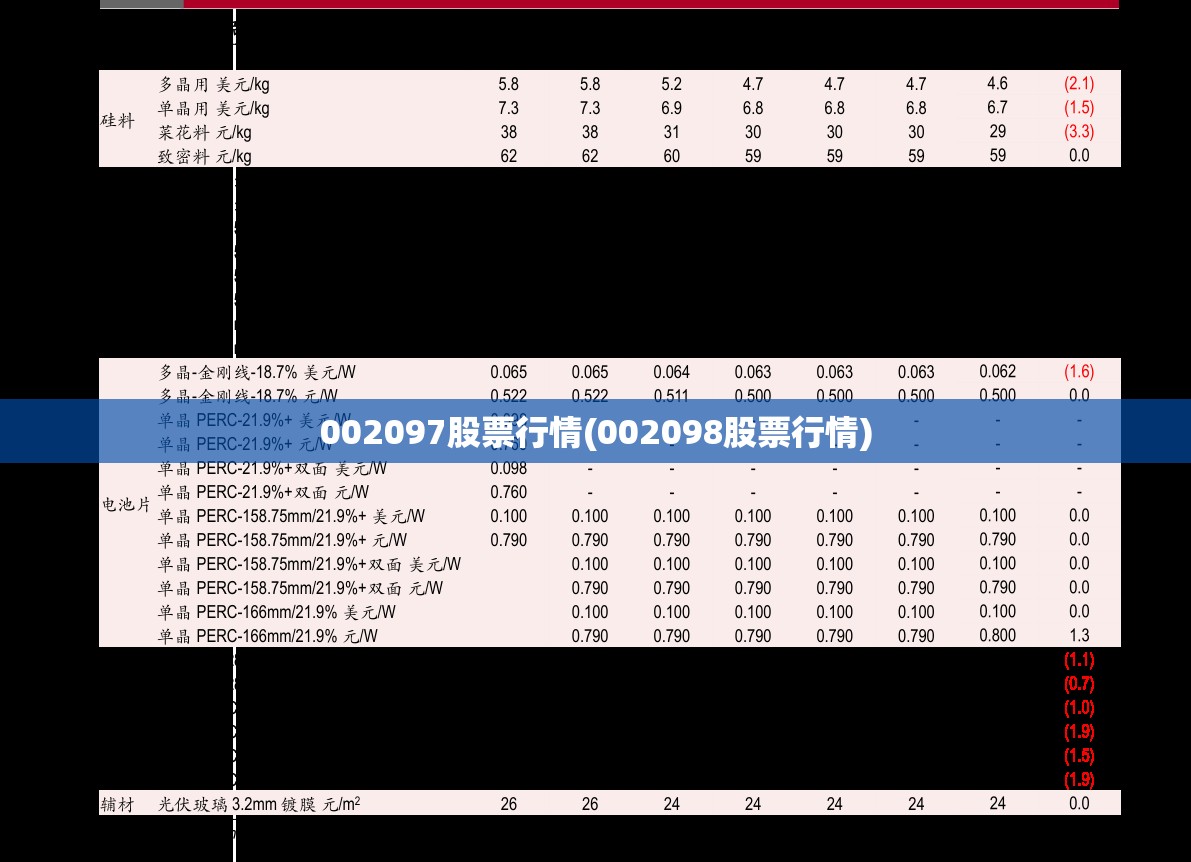Click the 致密料 元/kg row label
This screenshot has height=862, width=1191.
tap(204, 156)
